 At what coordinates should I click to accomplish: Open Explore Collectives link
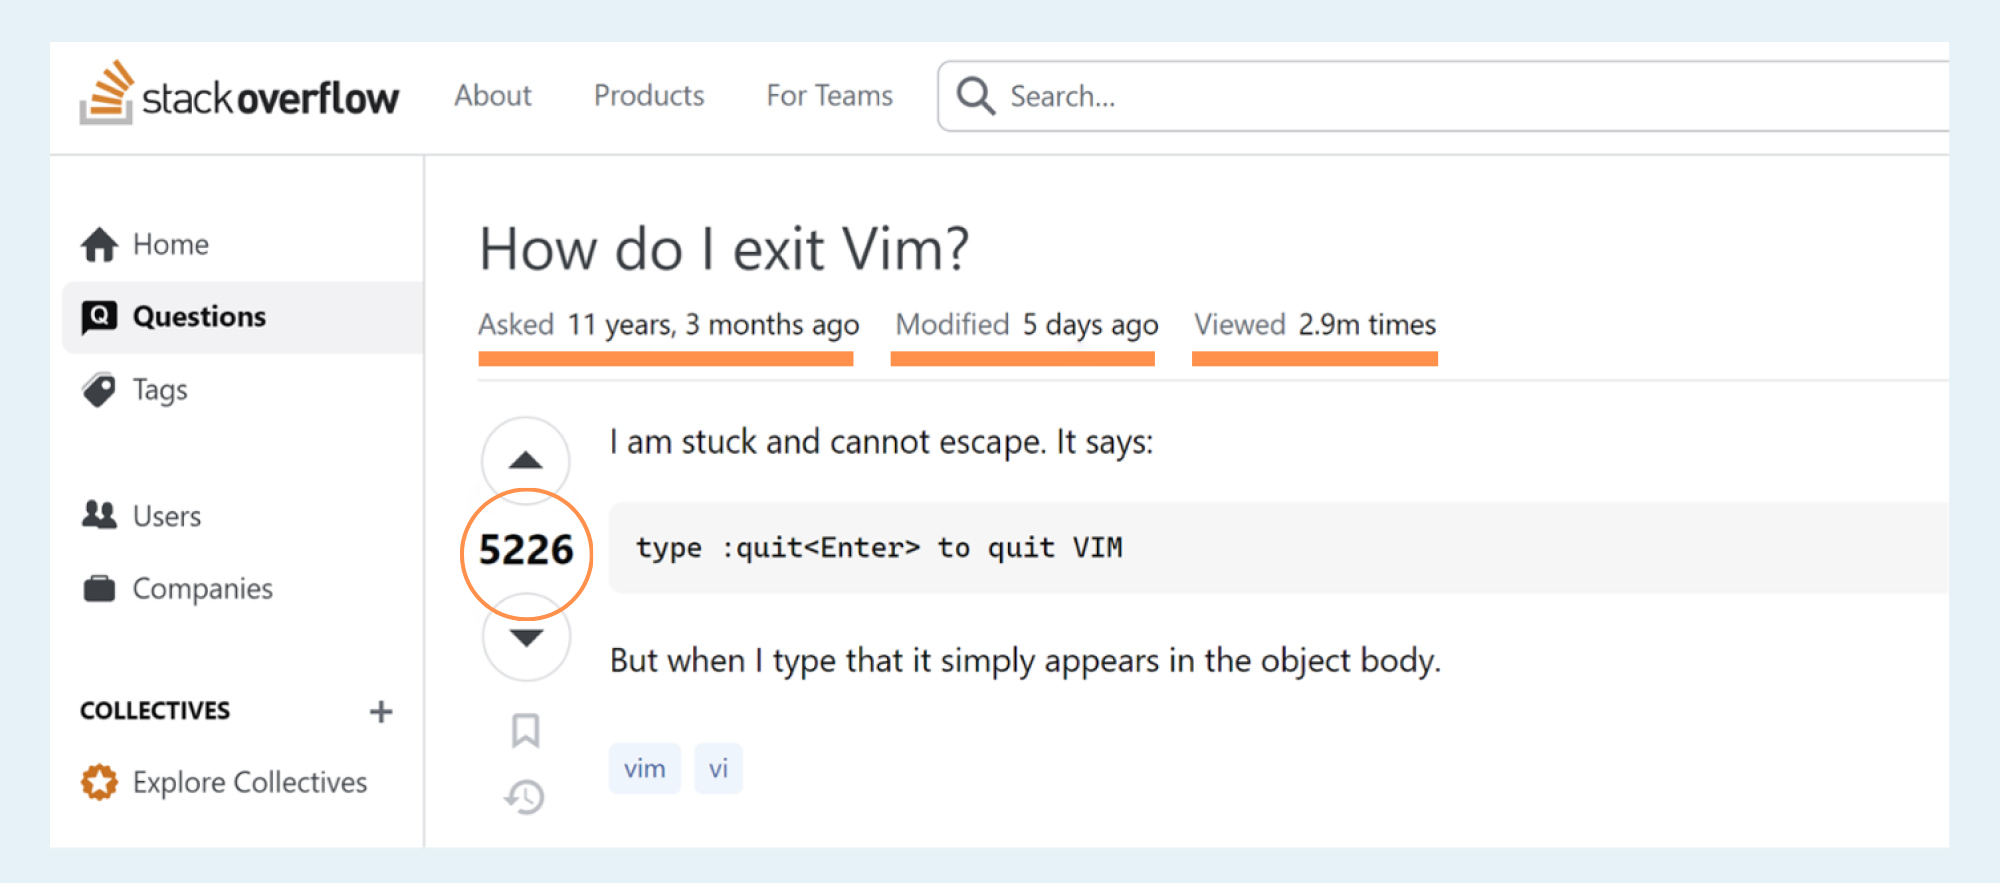250,782
